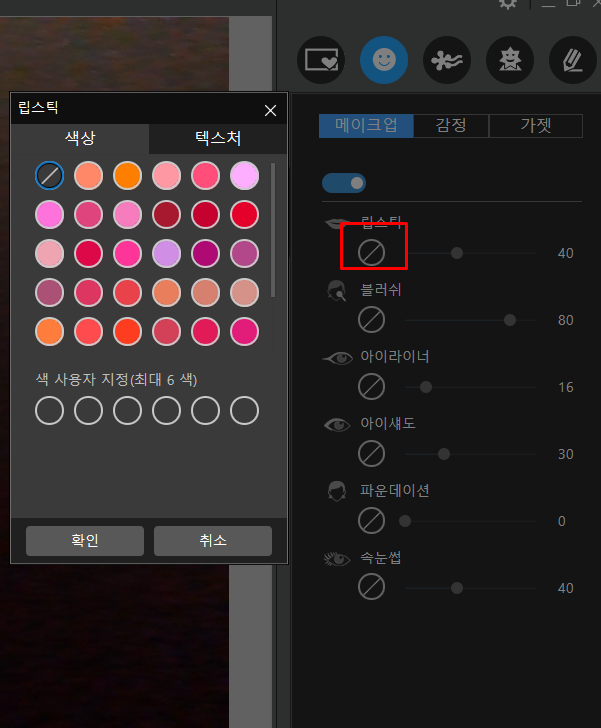
Task: Switch to the 감정 tab
Action: point(451,125)
